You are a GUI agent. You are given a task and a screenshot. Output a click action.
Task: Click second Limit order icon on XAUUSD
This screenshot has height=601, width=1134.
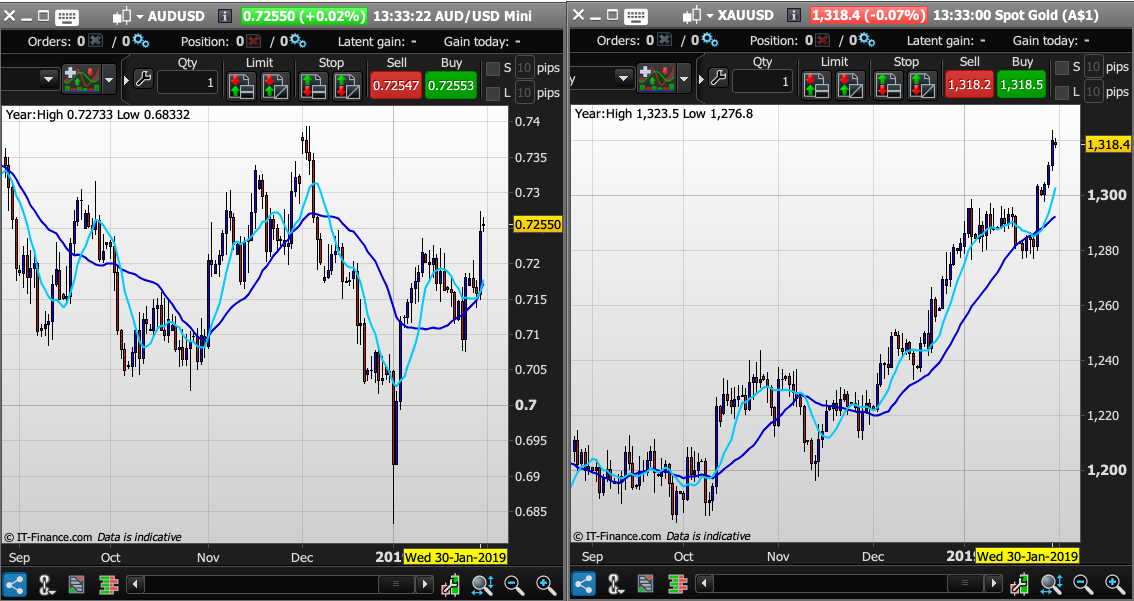coord(850,84)
